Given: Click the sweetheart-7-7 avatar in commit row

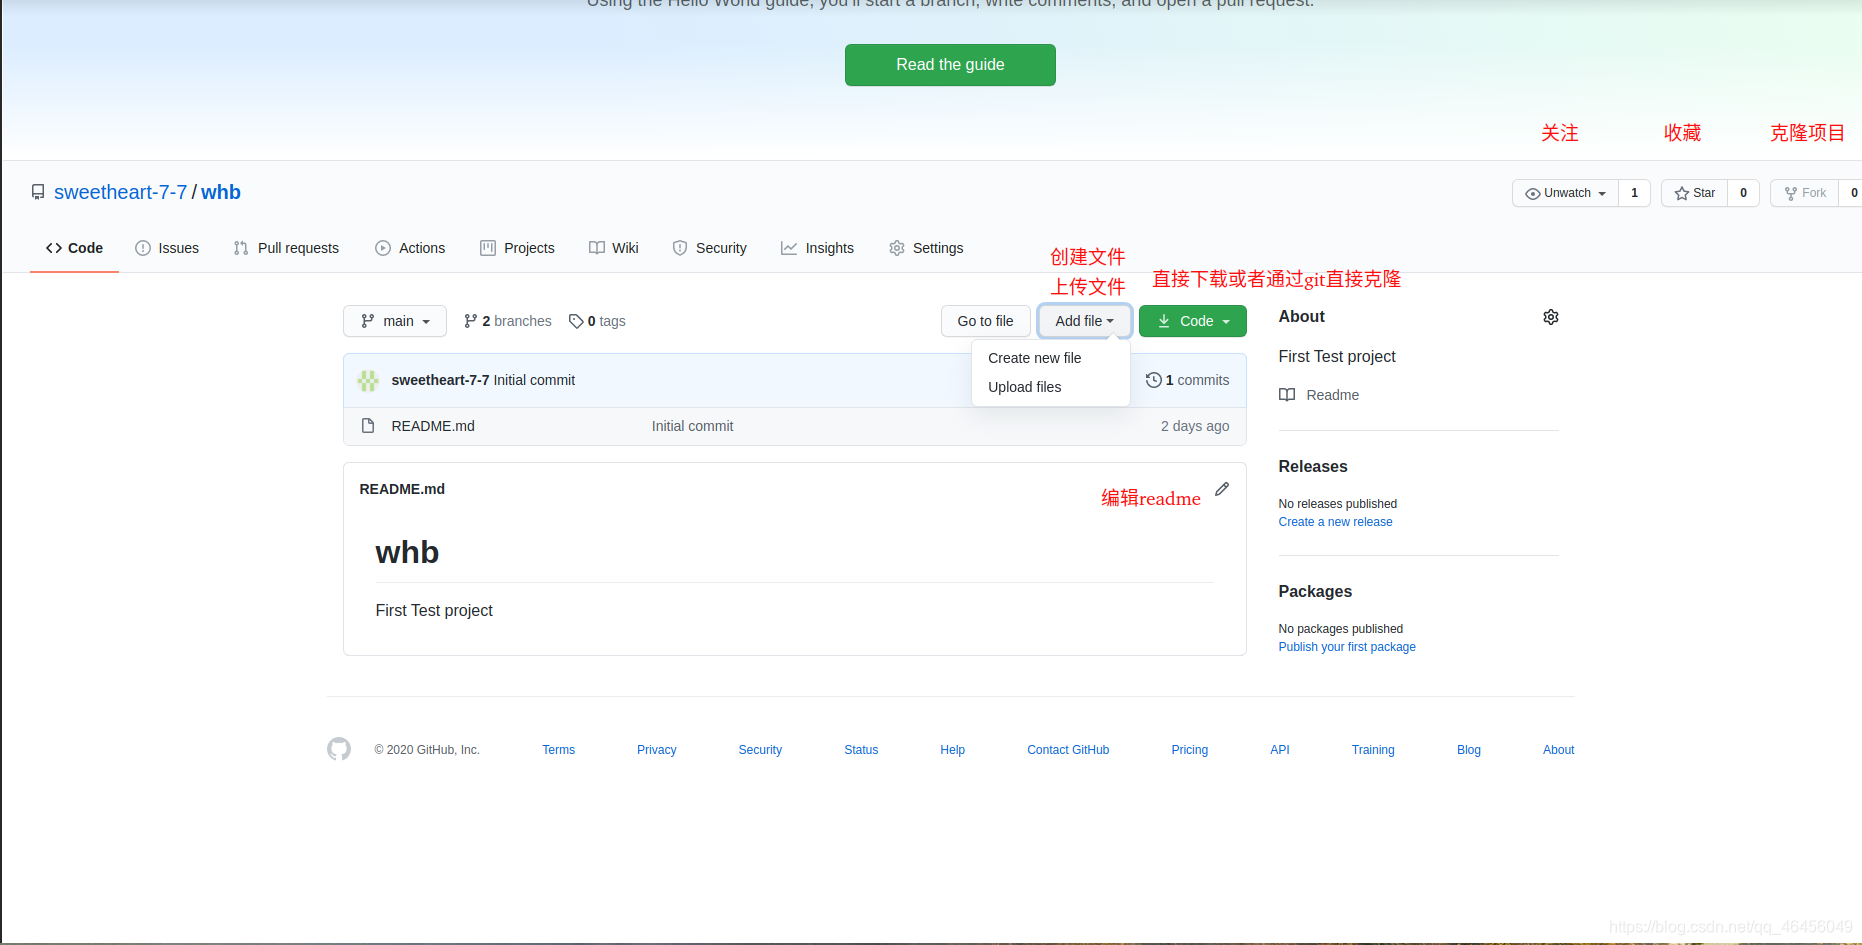Looking at the screenshot, I should 368,380.
